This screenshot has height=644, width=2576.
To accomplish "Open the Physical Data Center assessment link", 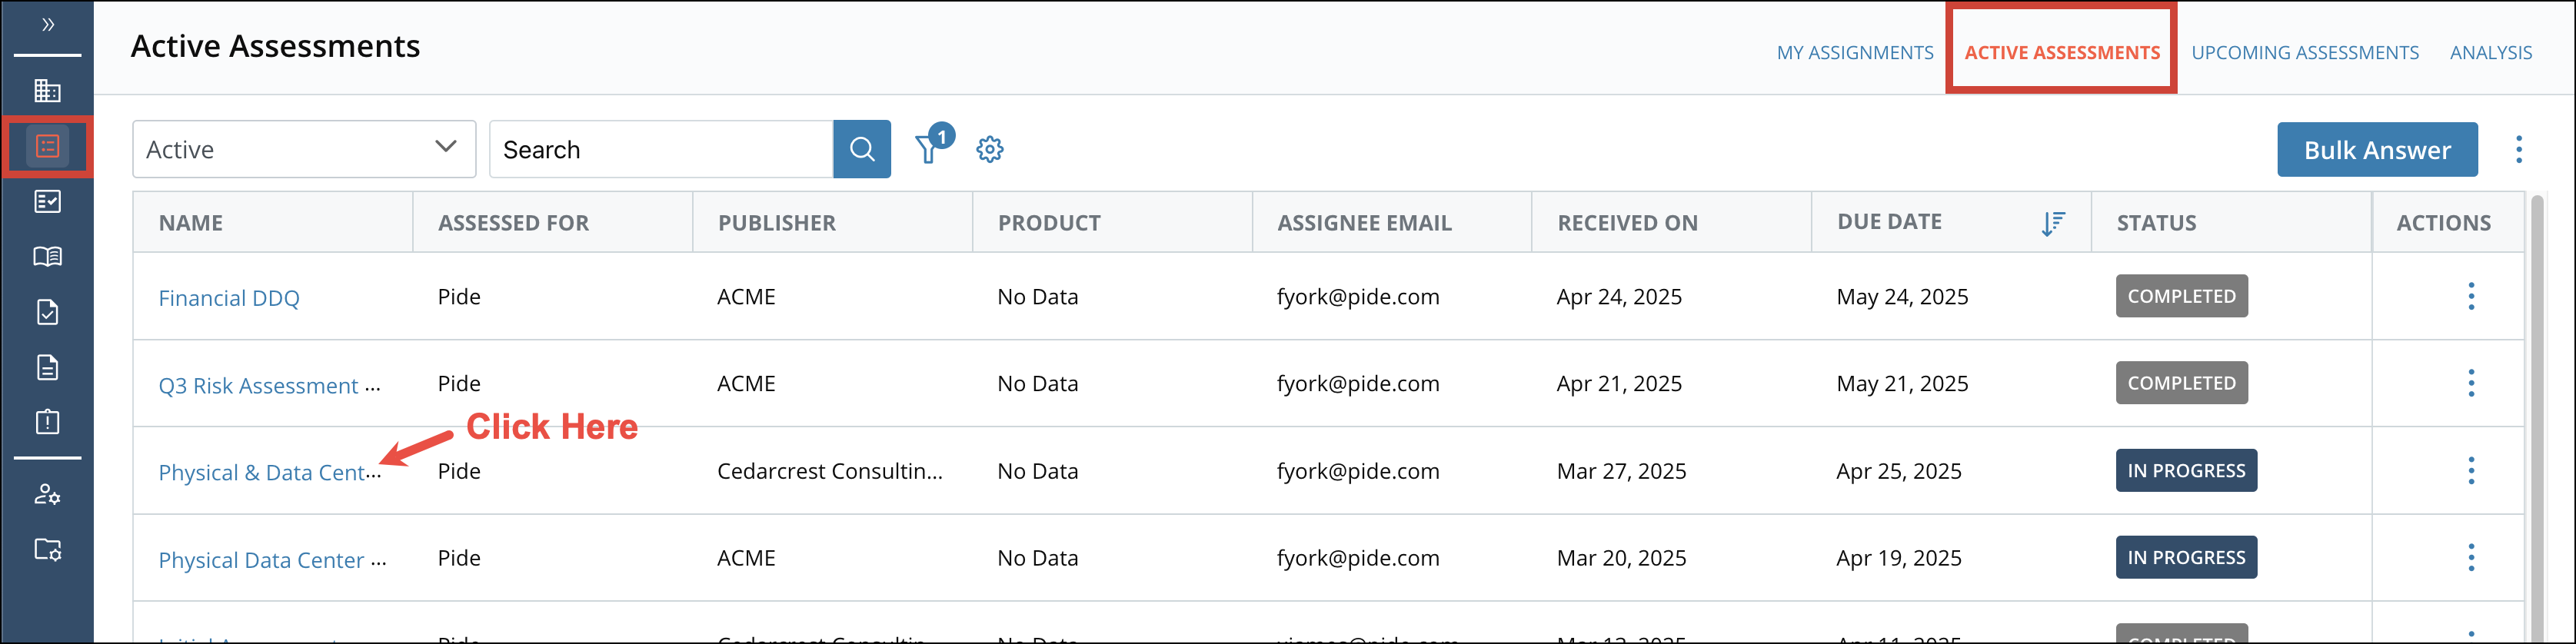I will (272, 559).
